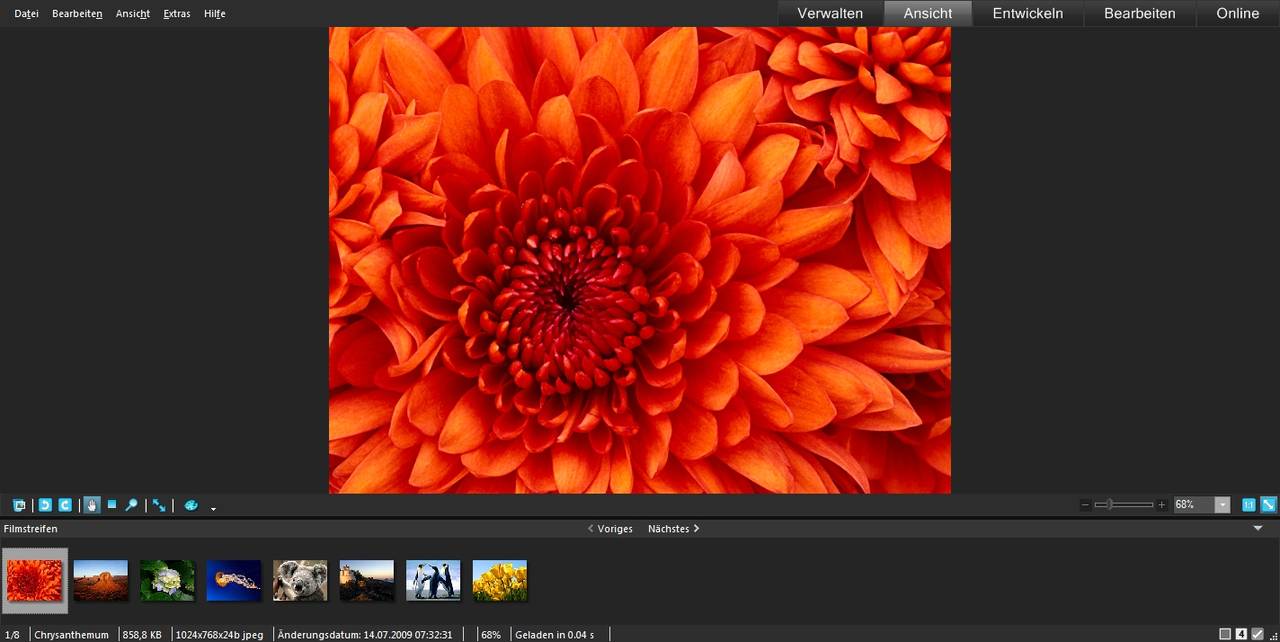Click the Filmstreifen panel title
Viewport: 1280px width, 642px height.
pos(31,529)
